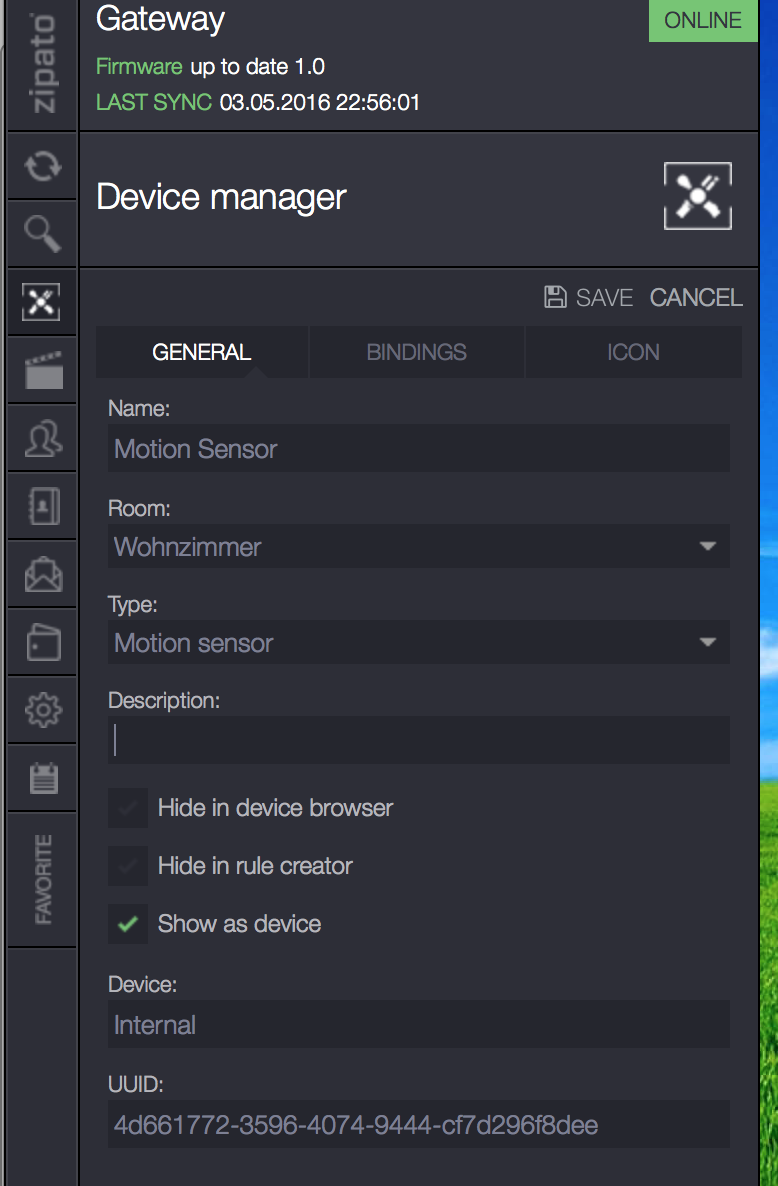Switch to the Icon tab
Image resolution: width=778 pixels, height=1186 pixels.
coord(633,352)
